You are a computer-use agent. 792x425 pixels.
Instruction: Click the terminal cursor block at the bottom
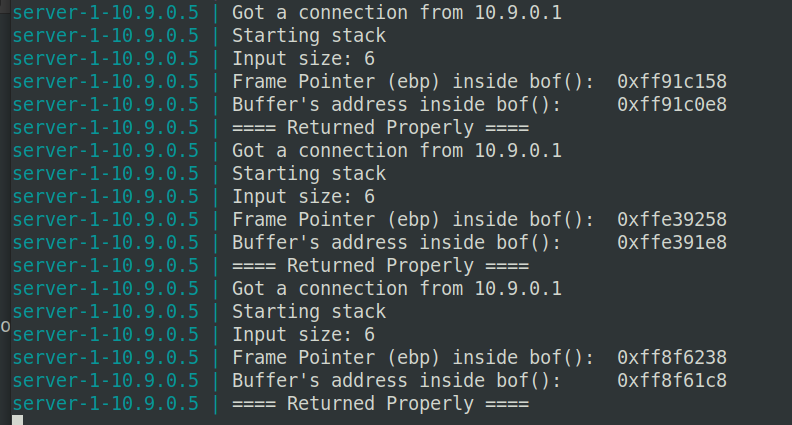pos(17,420)
